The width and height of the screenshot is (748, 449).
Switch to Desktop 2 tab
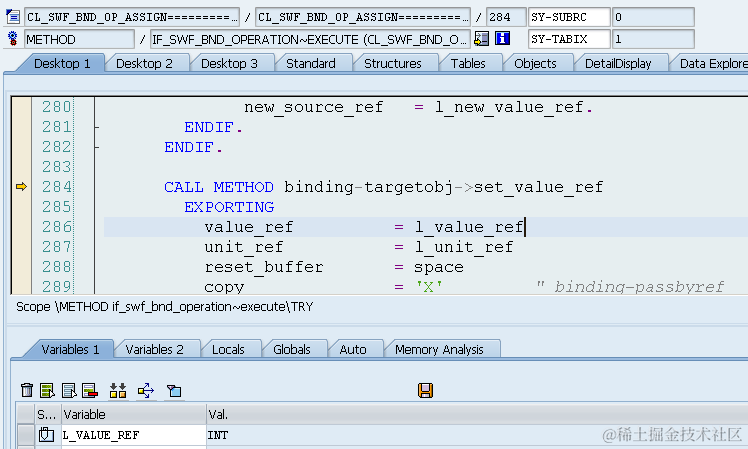pyautogui.click(x=145, y=63)
